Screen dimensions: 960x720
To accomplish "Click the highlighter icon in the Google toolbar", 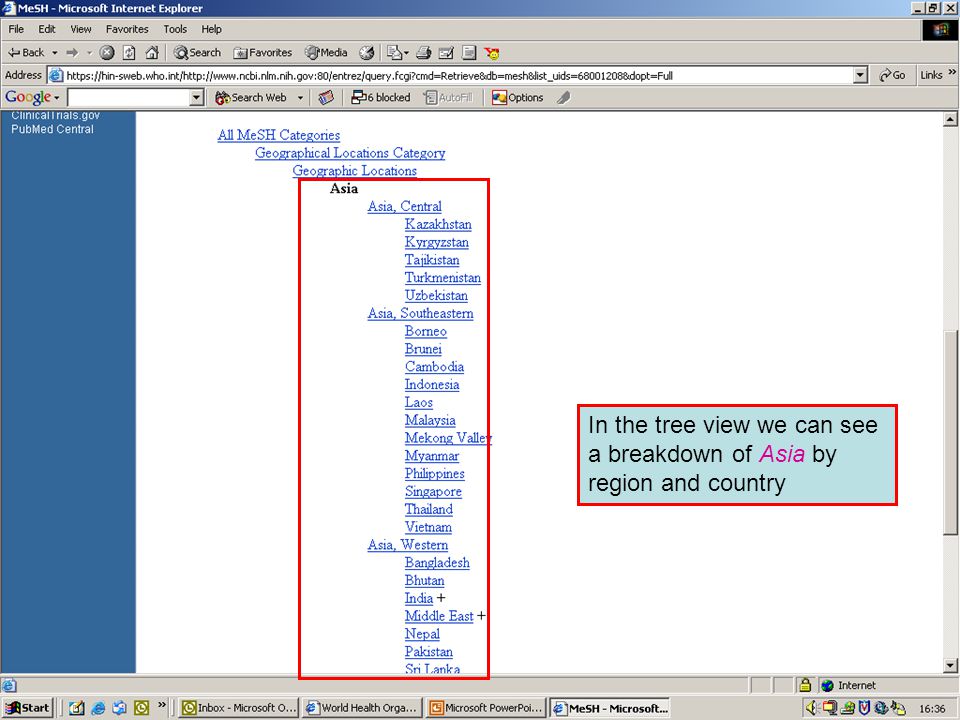I will click(564, 97).
